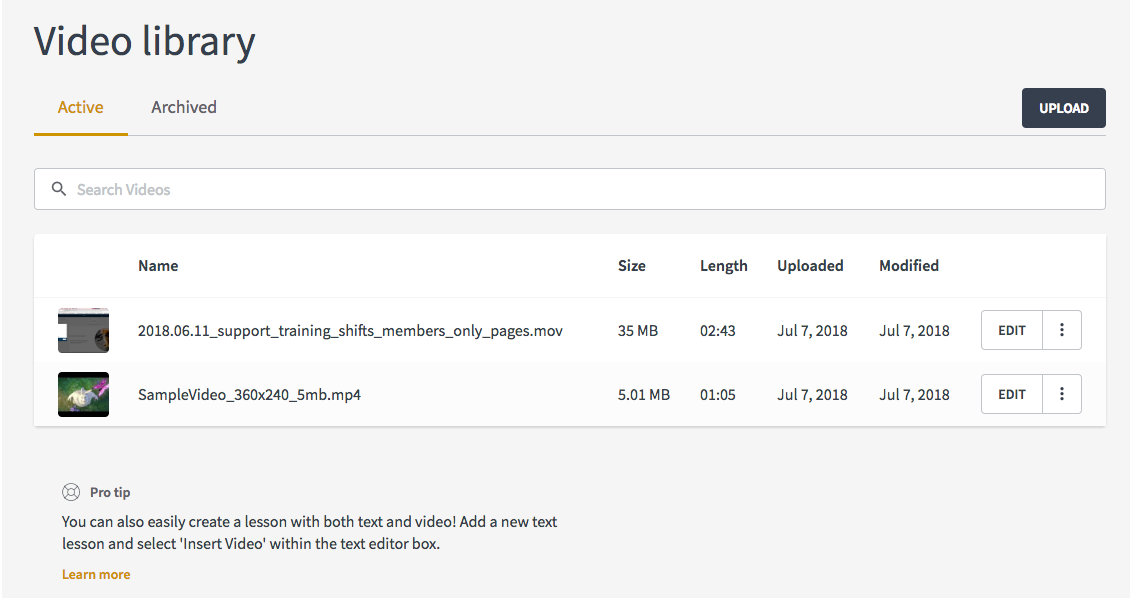
Task: Focus the Search Videos input field
Action: pos(580,189)
